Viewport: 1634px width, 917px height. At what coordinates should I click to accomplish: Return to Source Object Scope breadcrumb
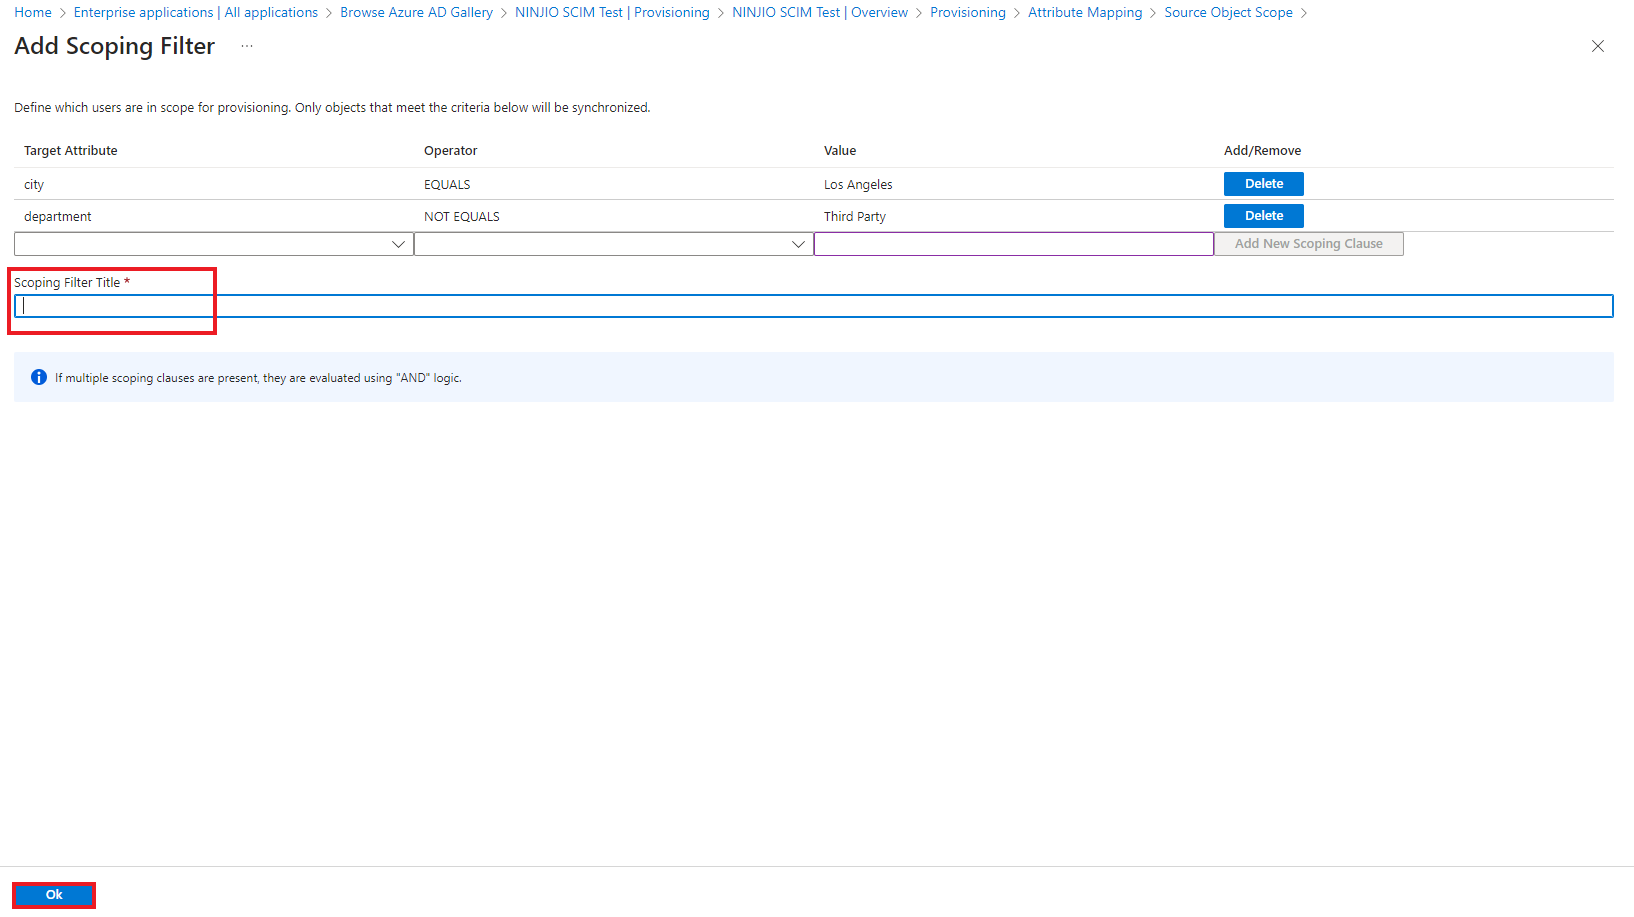point(1228,13)
